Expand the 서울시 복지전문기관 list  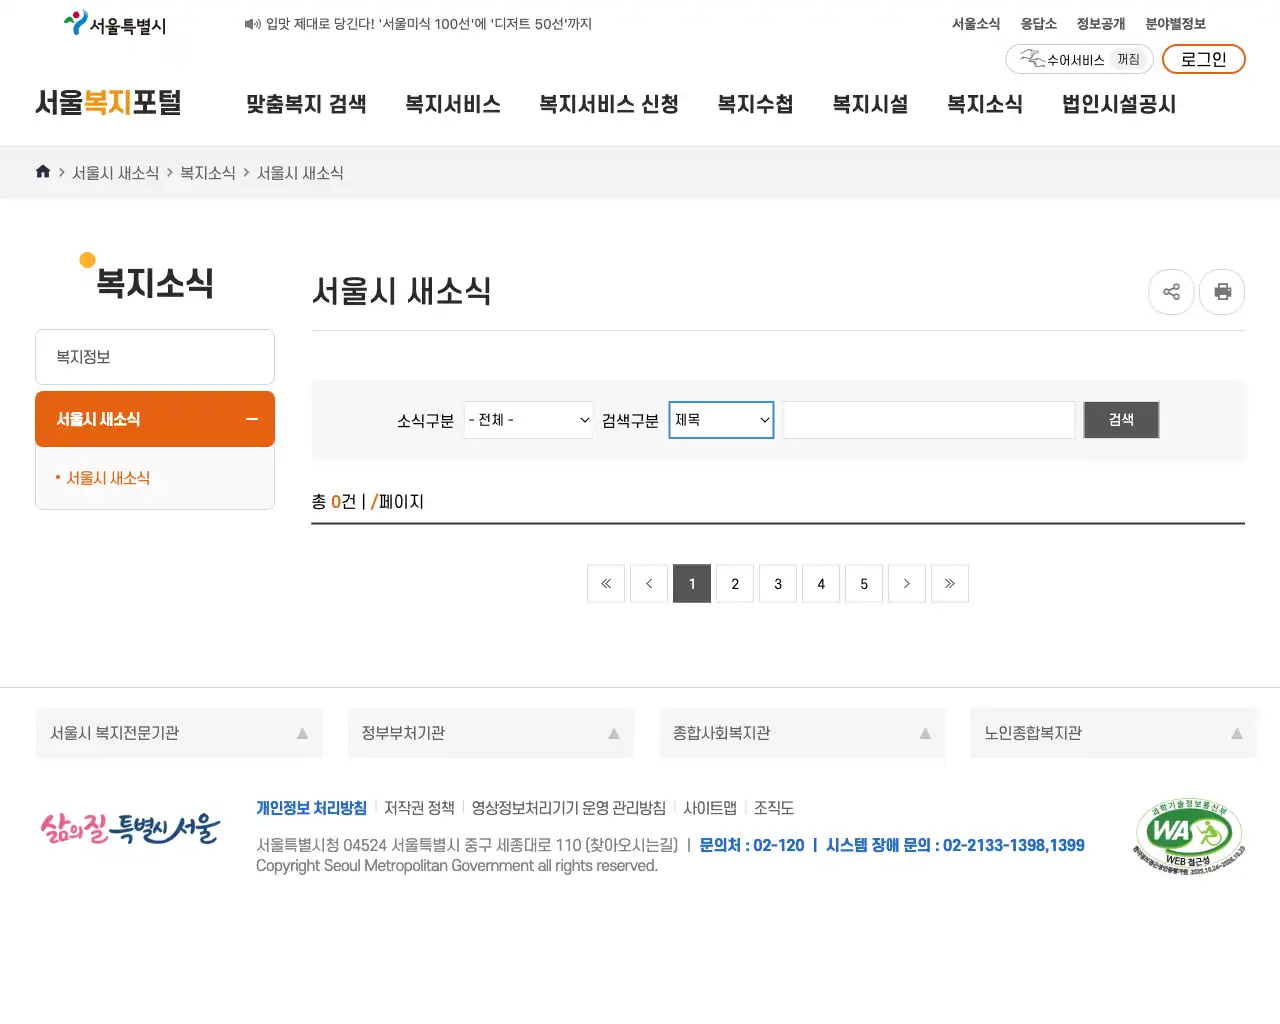(179, 733)
